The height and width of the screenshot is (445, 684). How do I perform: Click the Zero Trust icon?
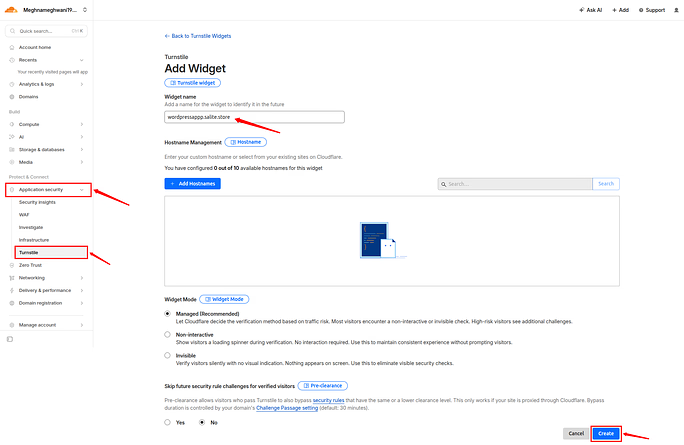(12, 265)
